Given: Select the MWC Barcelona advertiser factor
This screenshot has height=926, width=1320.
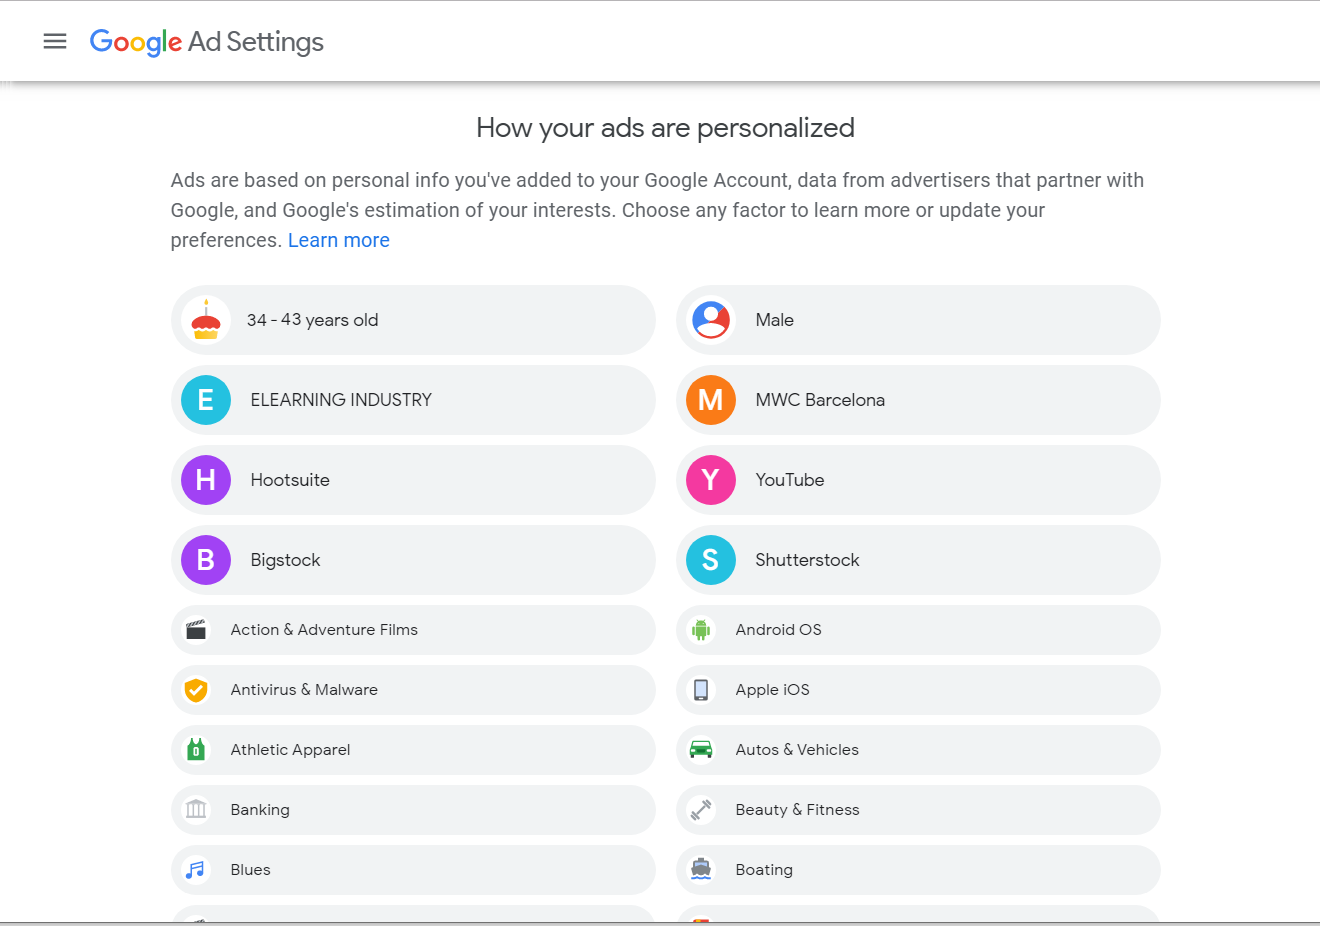Looking at the screenshot, I should point(918,400).
